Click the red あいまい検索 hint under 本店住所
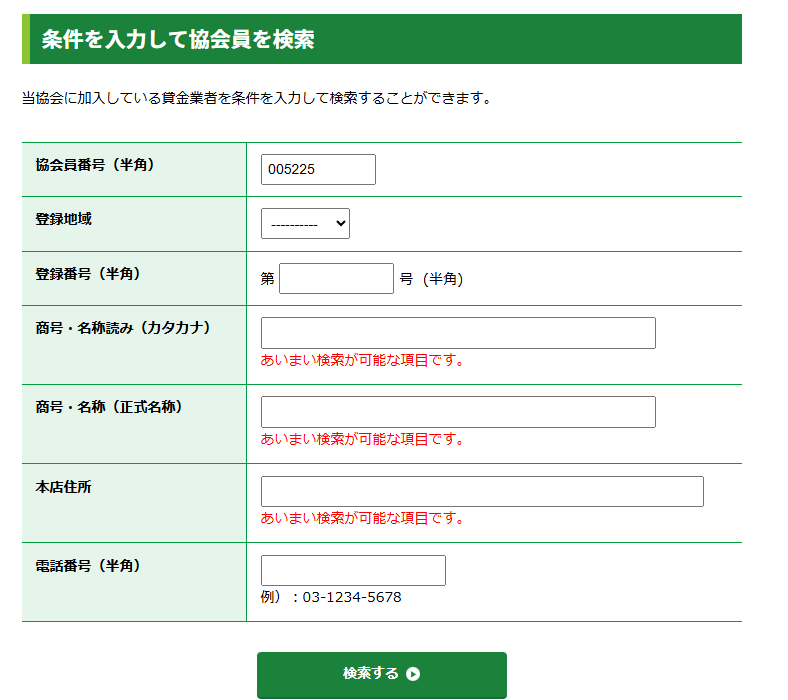 click(x=362, y=518)
